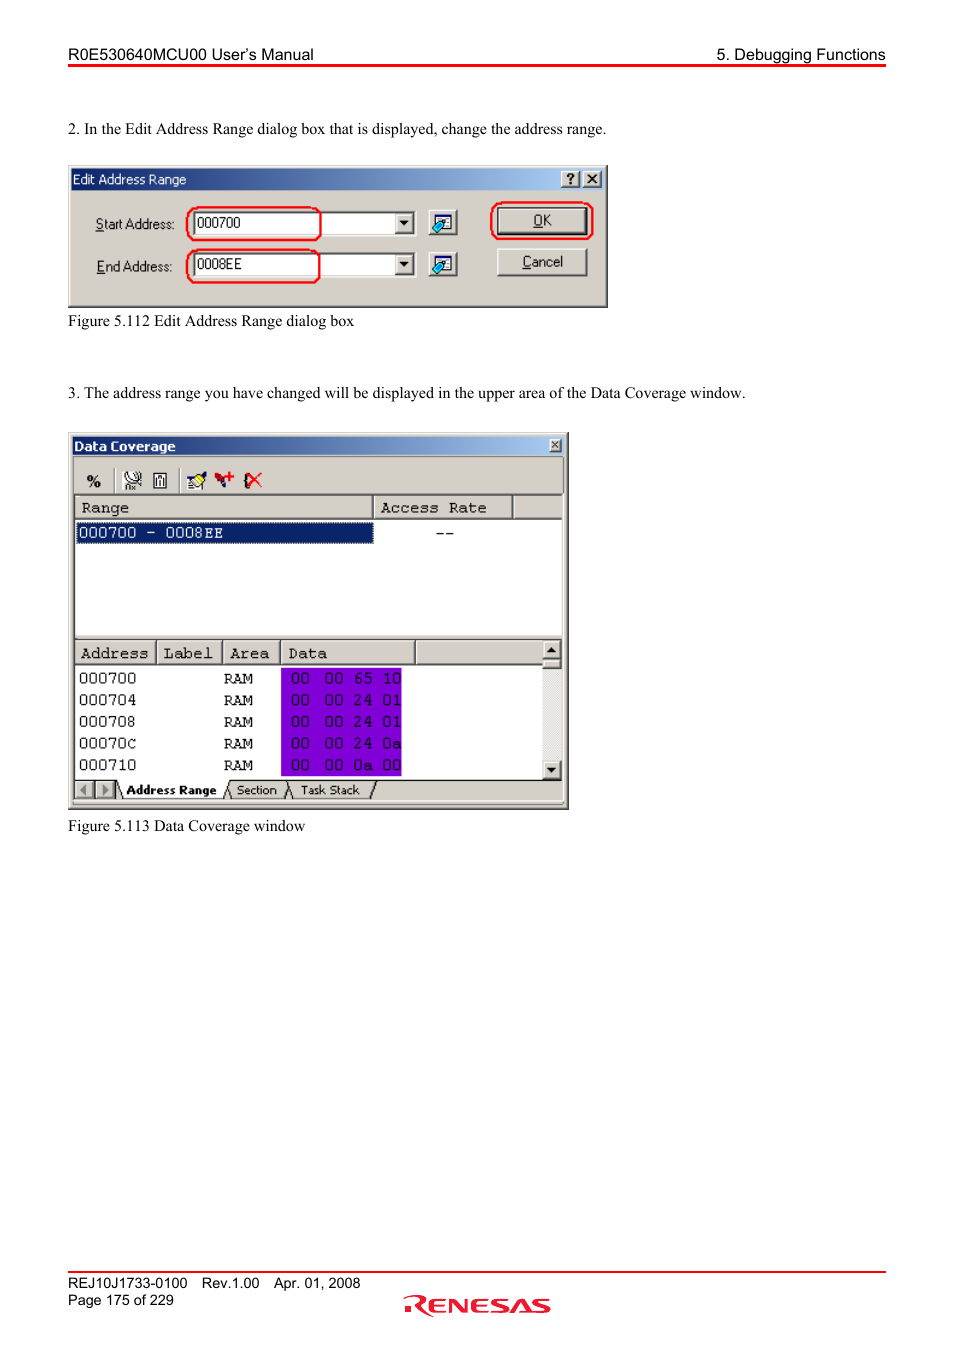Click data bytes 00 00 65 10

[x=342, y=679]
